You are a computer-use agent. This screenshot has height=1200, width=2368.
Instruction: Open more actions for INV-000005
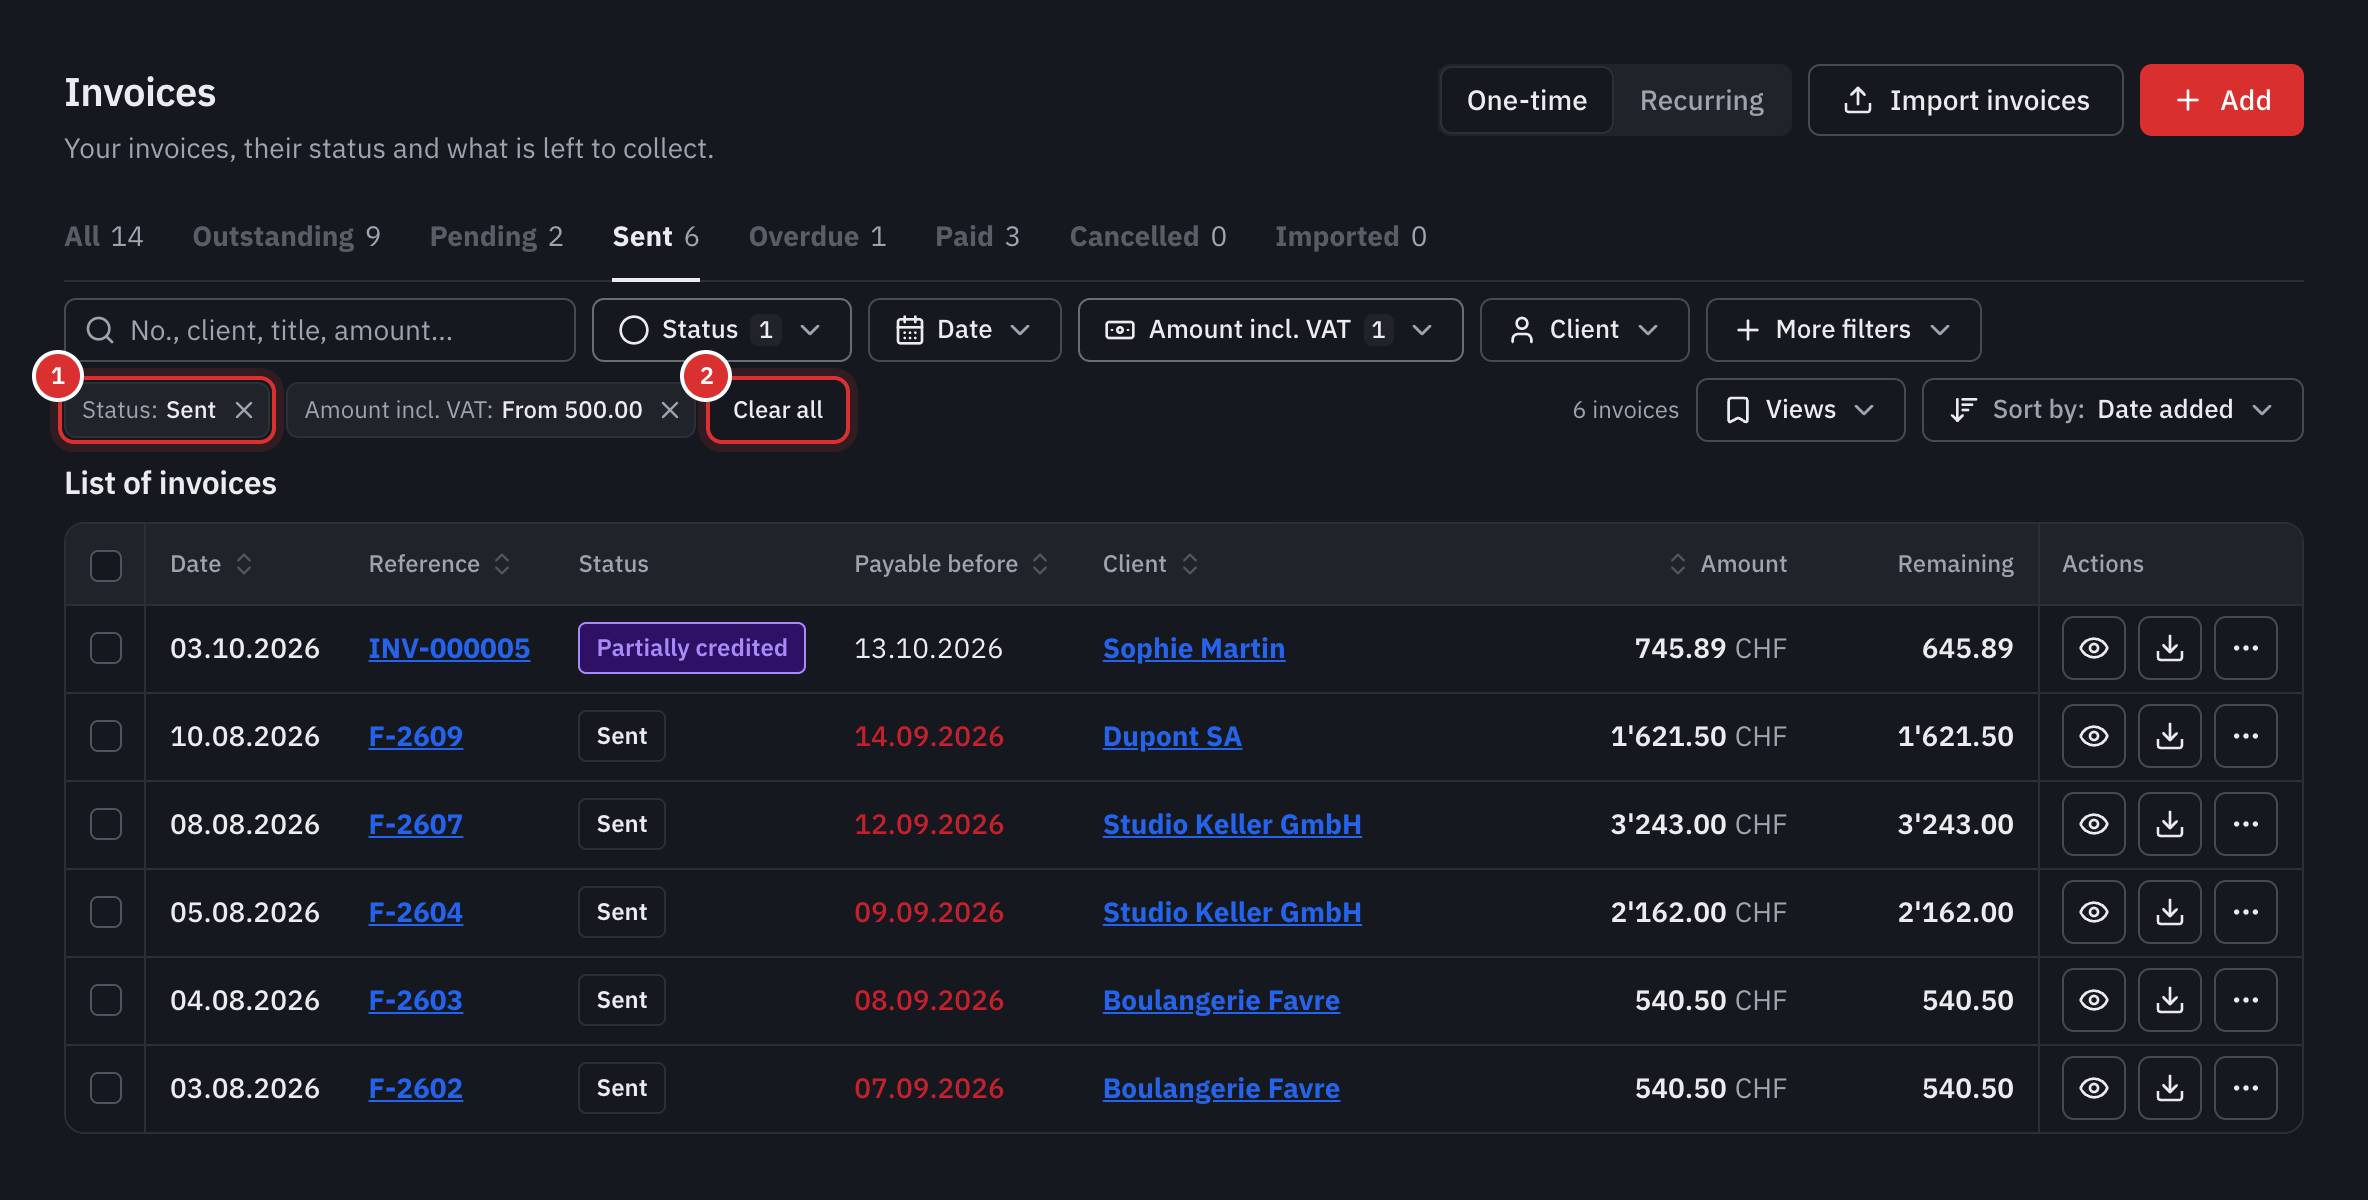(x=2245, y=648)
